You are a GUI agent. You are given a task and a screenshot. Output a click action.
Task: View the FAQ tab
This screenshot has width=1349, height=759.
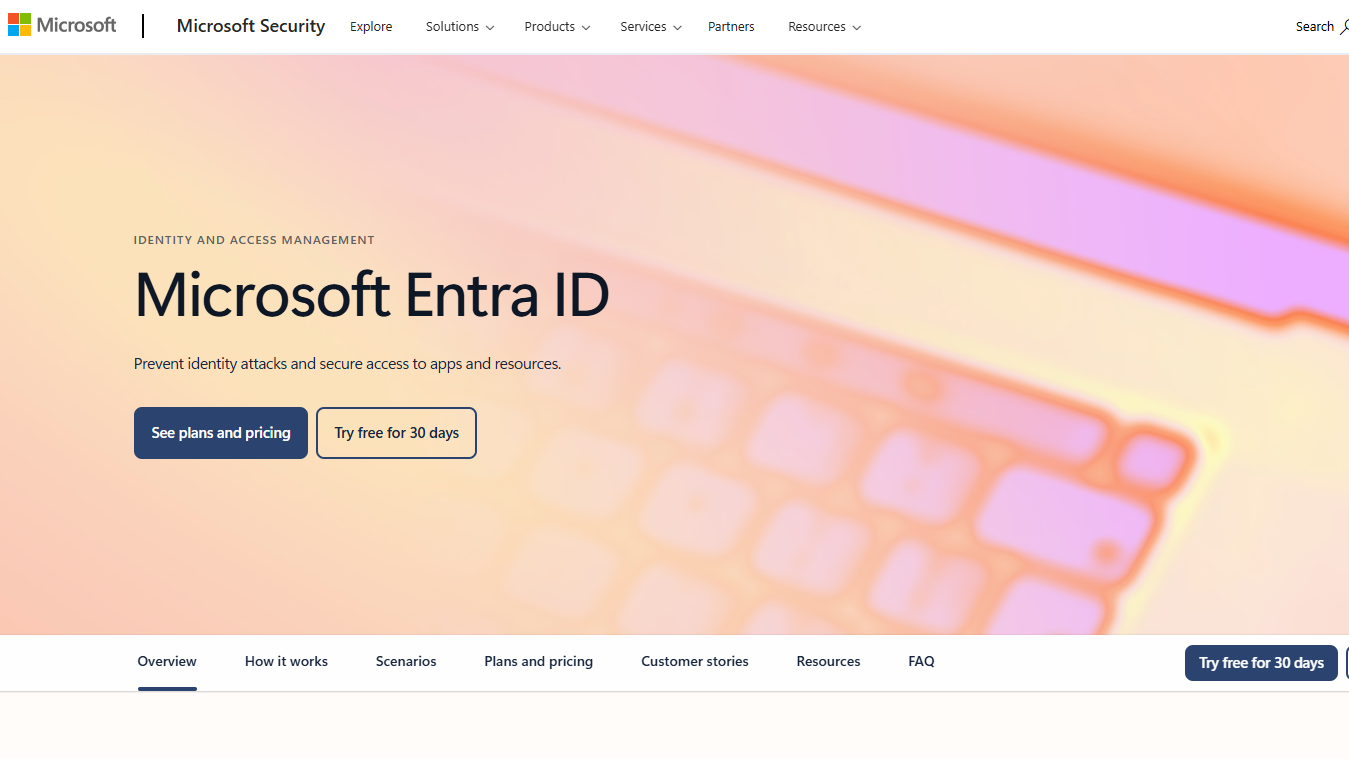tap(920, 661)
